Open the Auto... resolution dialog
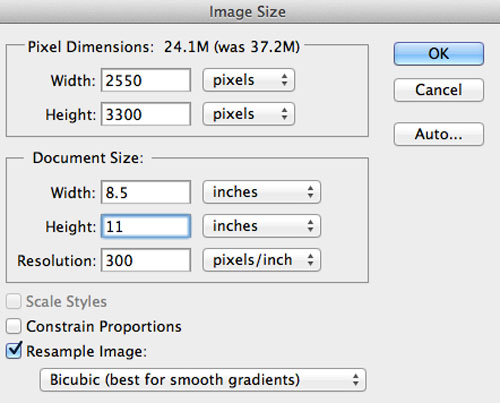Image resolution: width=500 pixels, height=403 pixels. [439, 134]
